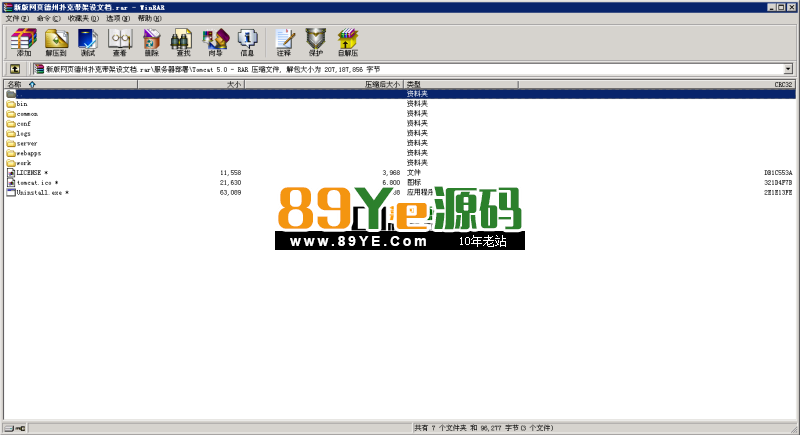Click the 图标 type cell for tomcat.ico

click(414, 183)
